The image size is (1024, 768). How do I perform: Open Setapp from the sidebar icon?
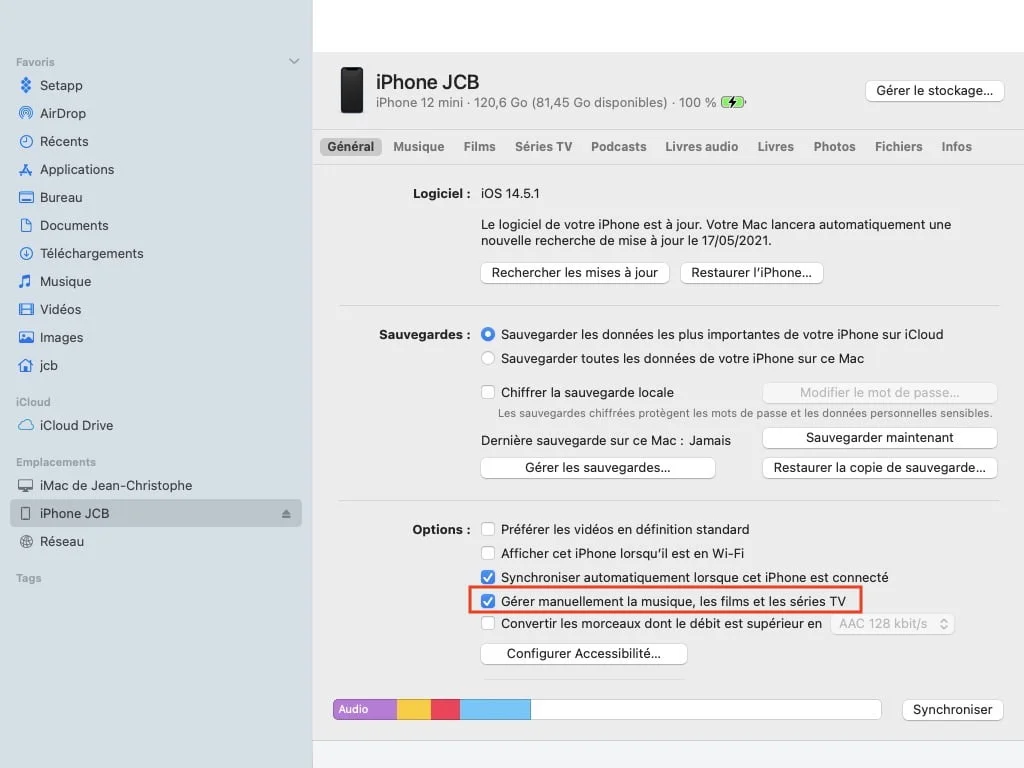point(25,86)
